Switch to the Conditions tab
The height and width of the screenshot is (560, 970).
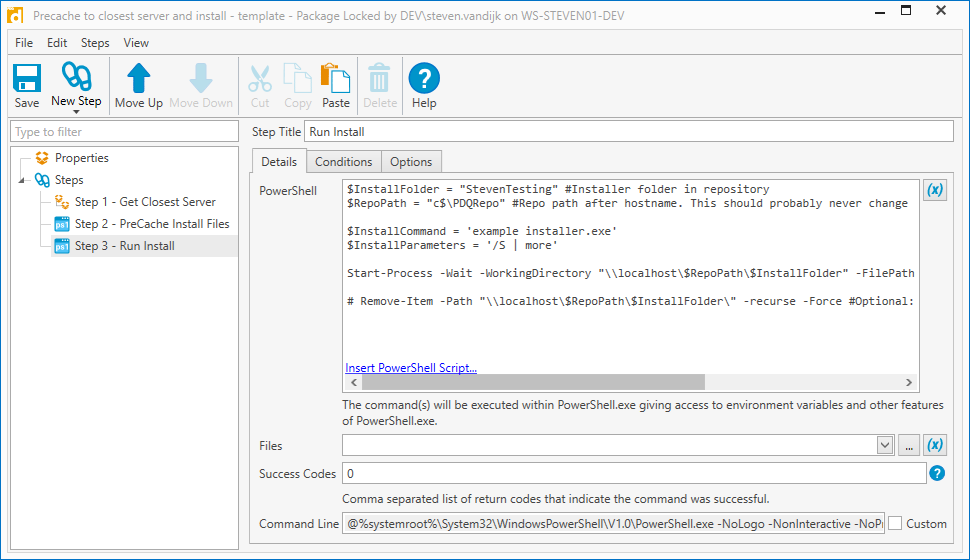coord(343,162)
